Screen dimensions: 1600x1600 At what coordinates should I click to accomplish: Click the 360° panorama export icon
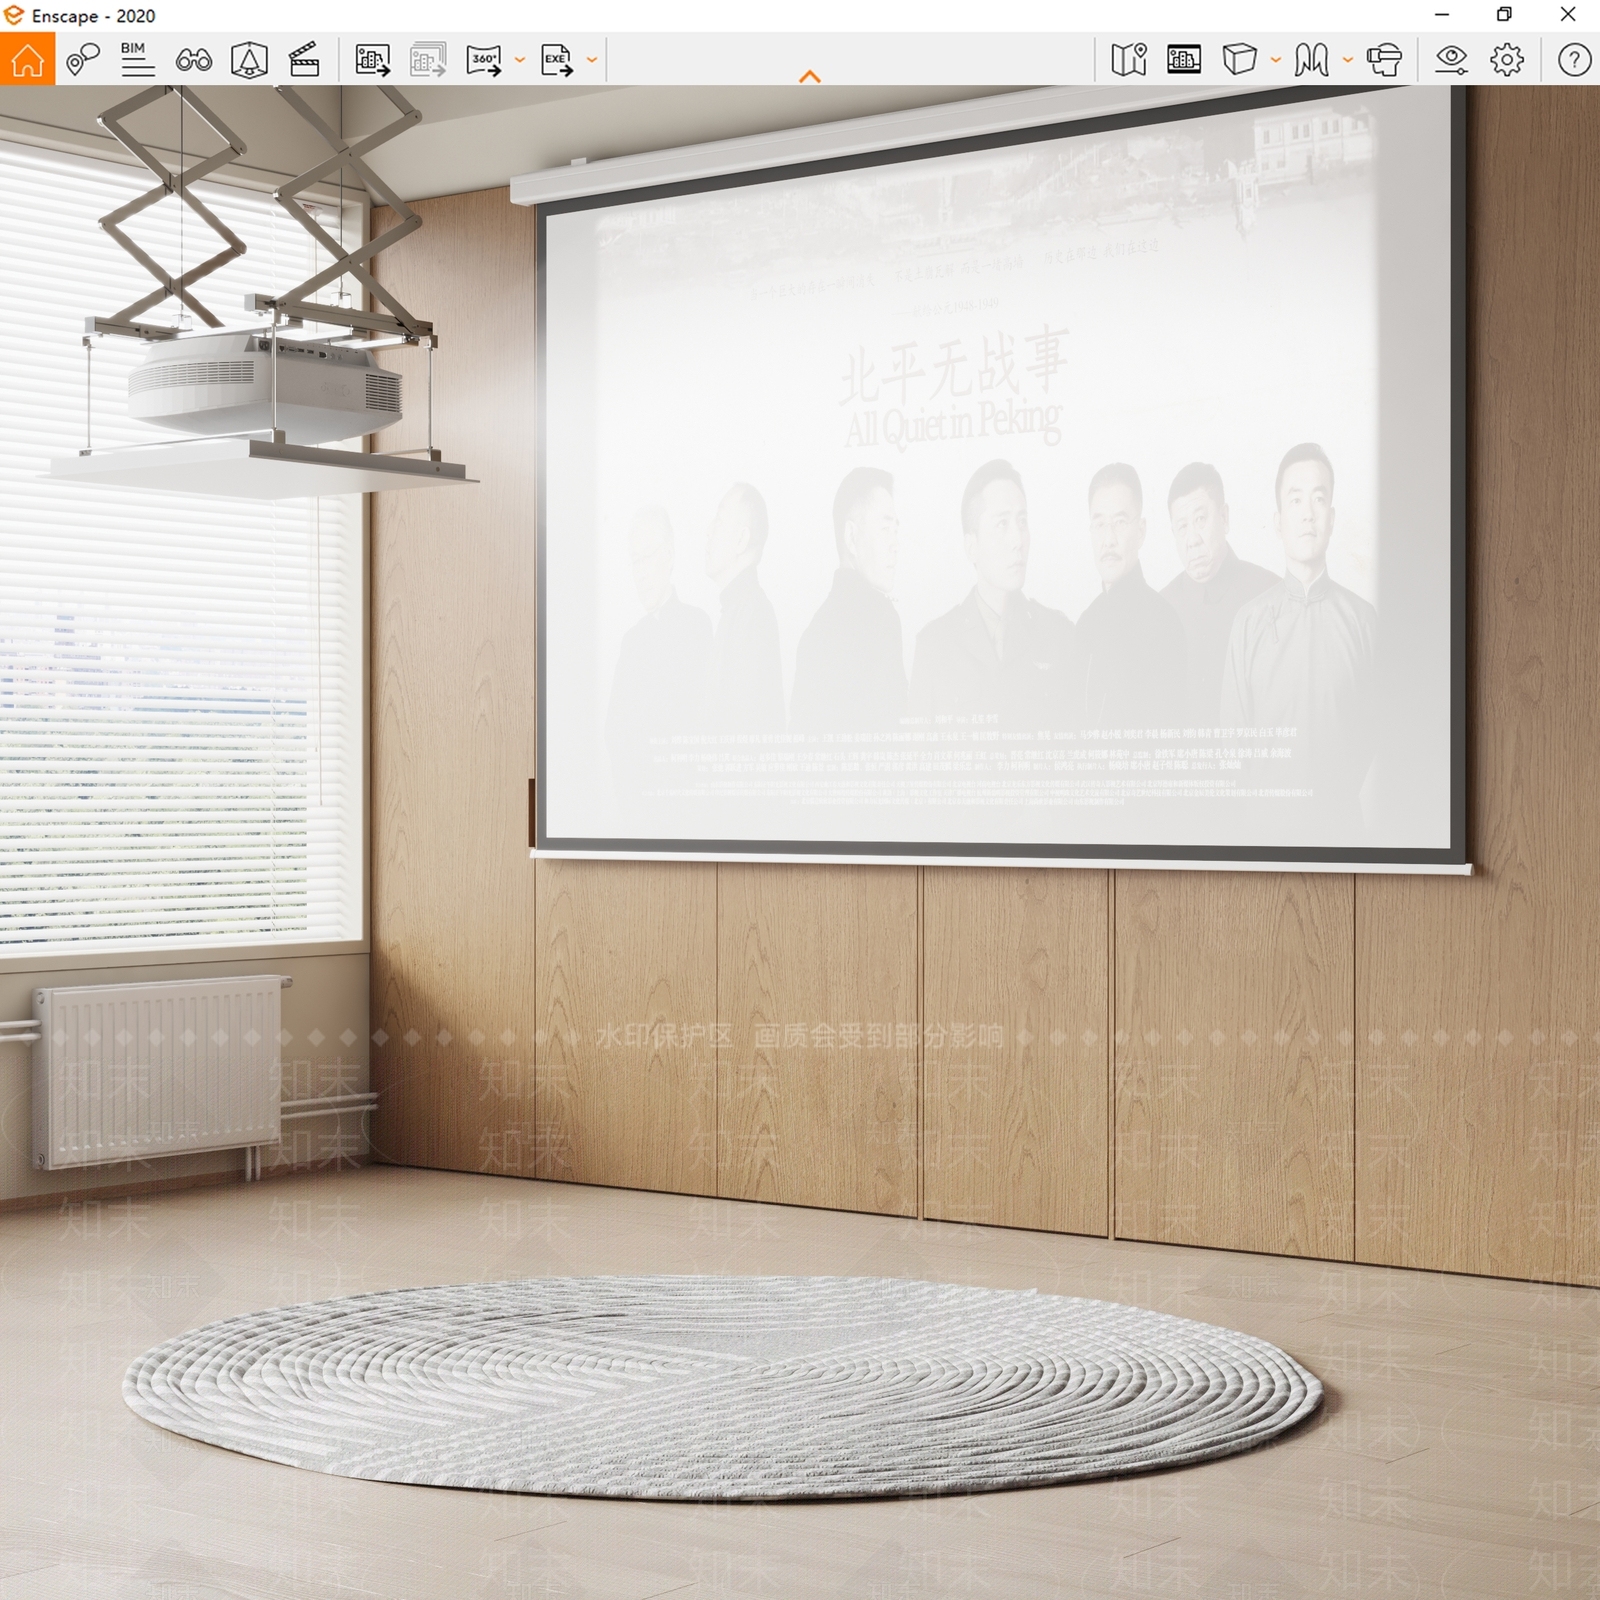click(x=484, y=60)
